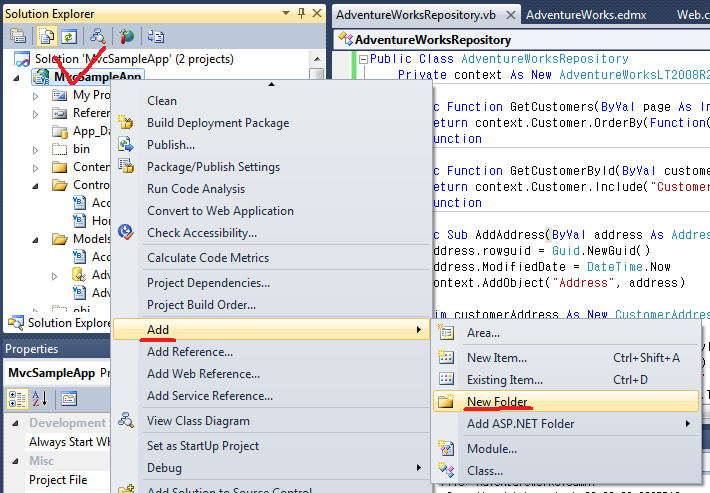Click the Content folder icon
Viewport: 710px width, 493px height.
[x=59, y=167]
